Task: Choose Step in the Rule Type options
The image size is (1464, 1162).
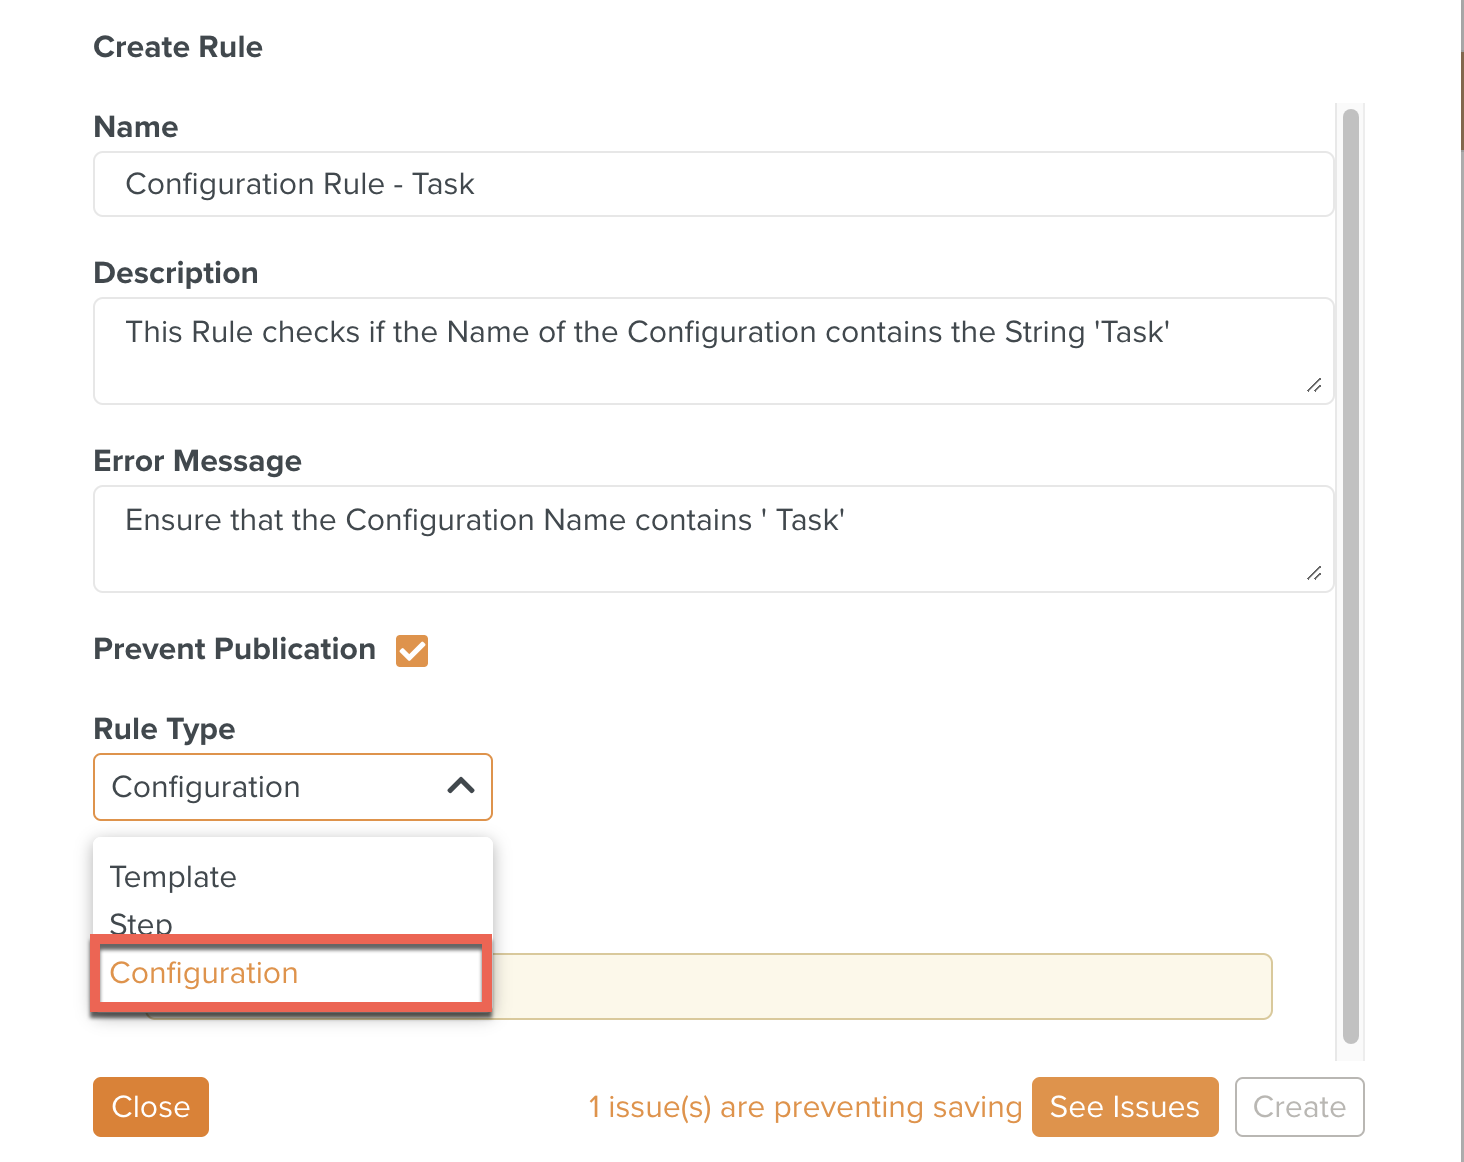Action: point(141,923)
